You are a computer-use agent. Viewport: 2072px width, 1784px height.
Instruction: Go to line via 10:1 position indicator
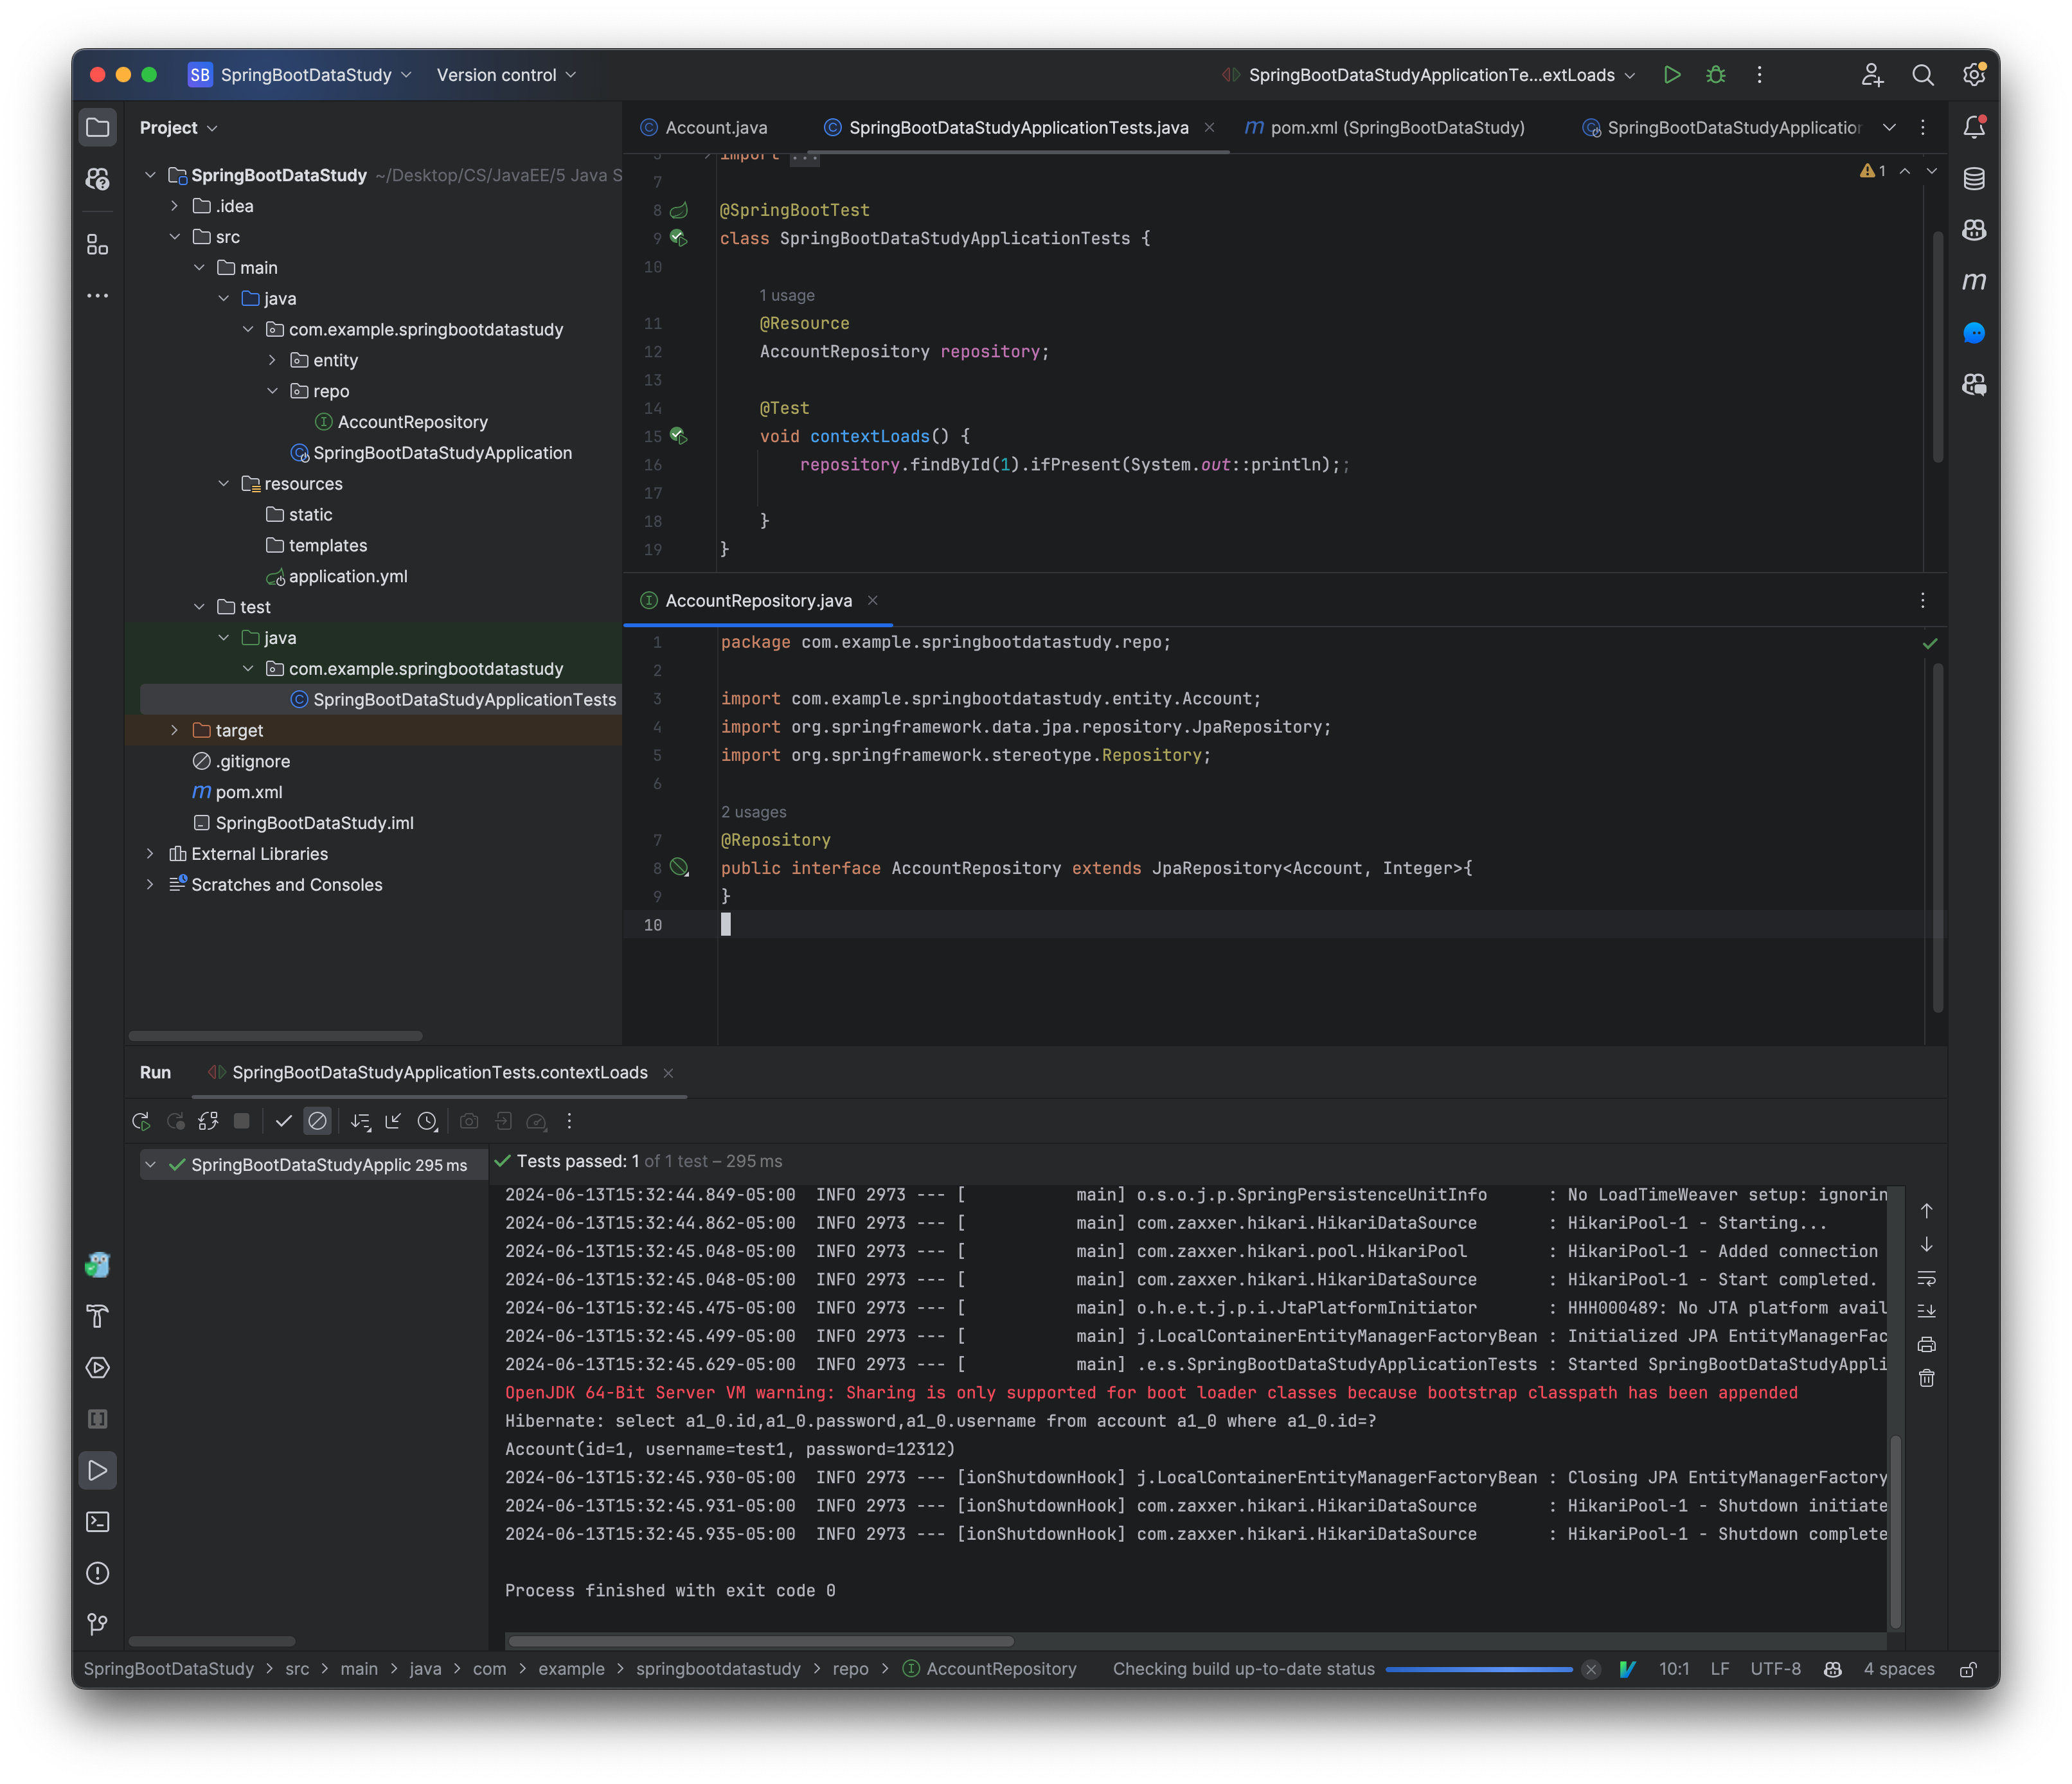(x=1674, y=1669)
